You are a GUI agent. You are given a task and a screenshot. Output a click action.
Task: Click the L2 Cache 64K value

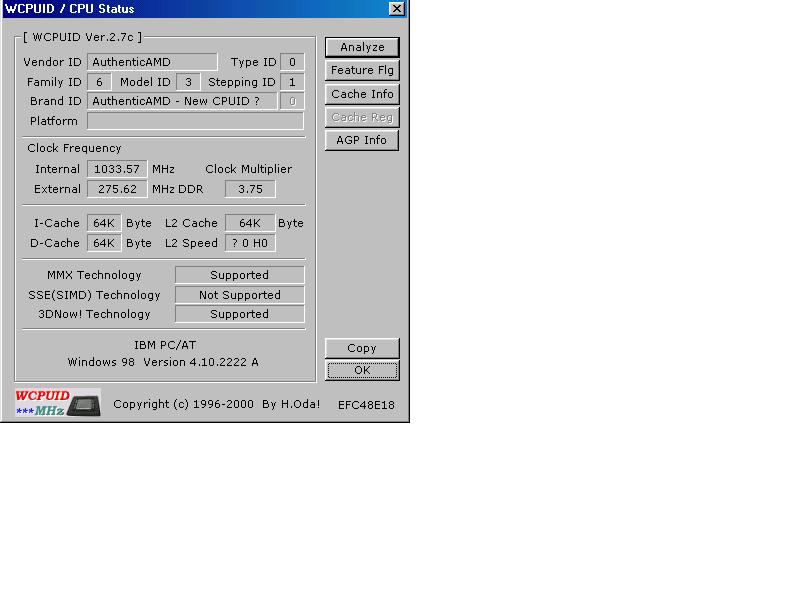(x=250, y=223)
